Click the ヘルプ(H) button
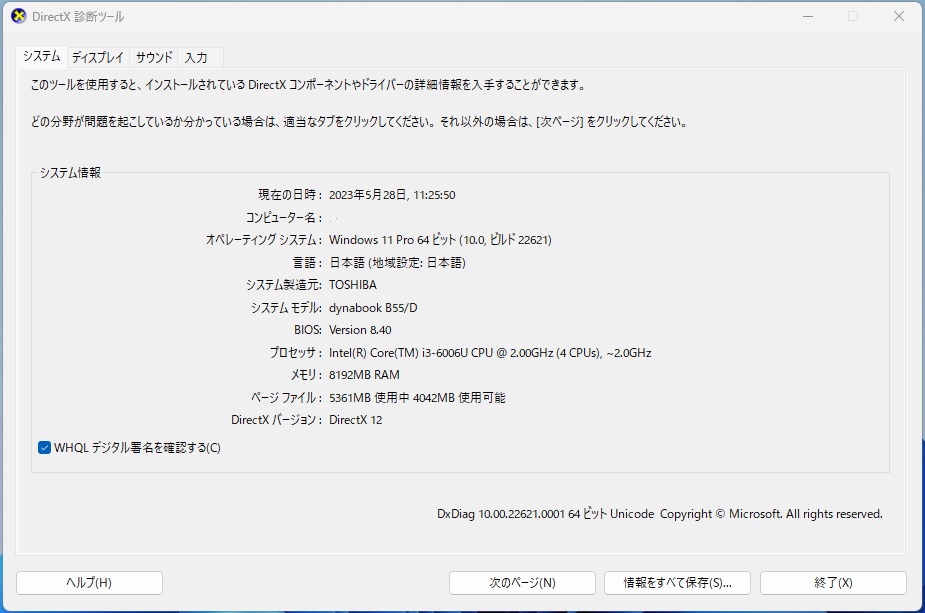The height and width of the screenshot is (613, 925). coord(89,583)
